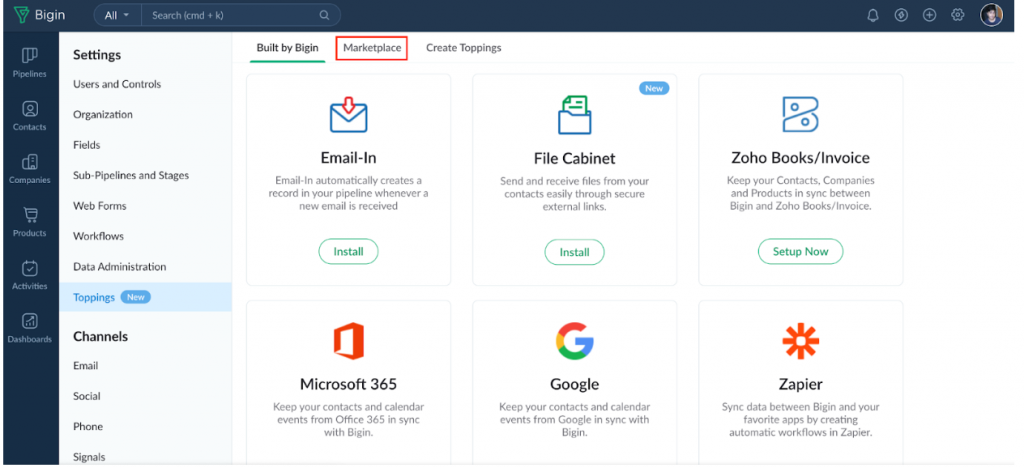Open the Dashboards sidebar icon
The image size is (1024, 468).
tap(29, 328)
